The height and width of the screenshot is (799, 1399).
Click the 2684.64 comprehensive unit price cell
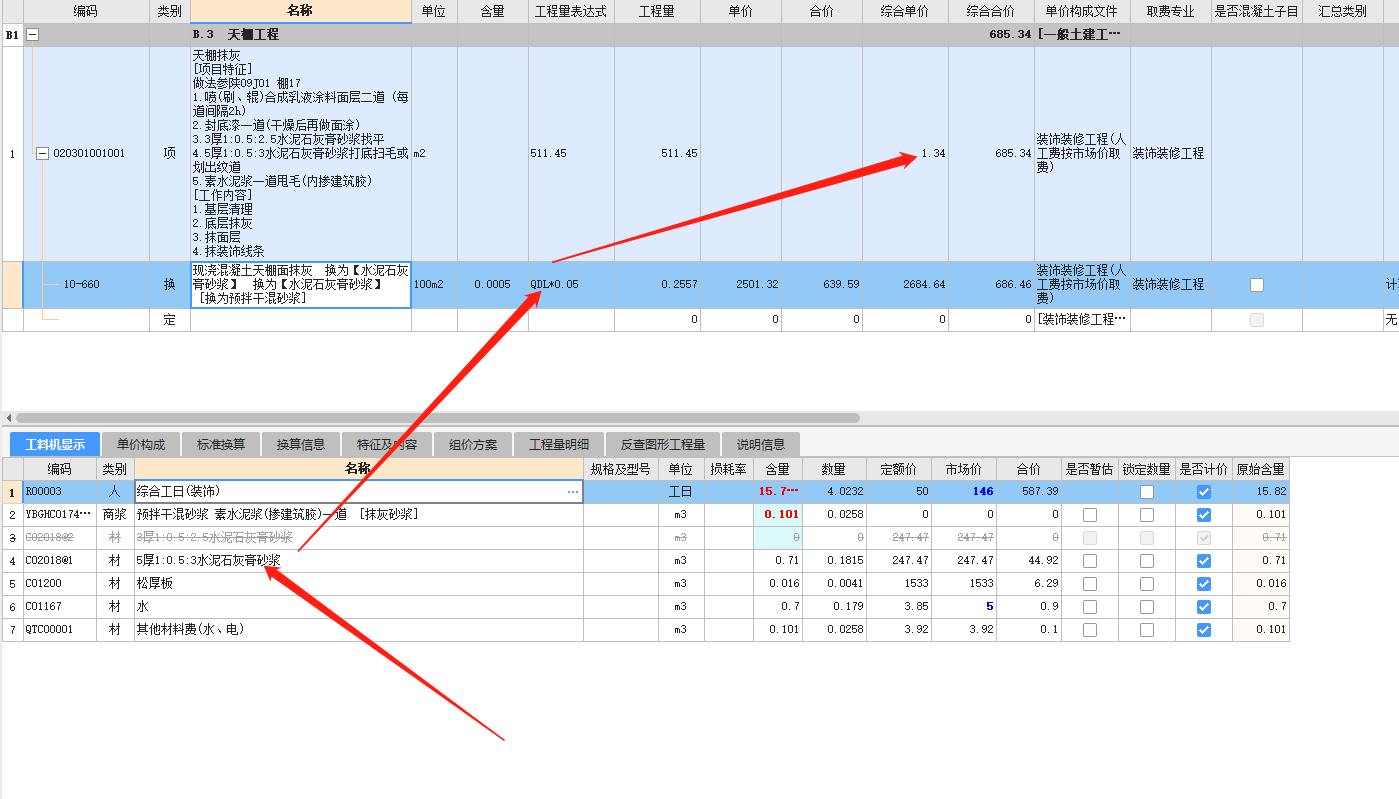point(905,285)
